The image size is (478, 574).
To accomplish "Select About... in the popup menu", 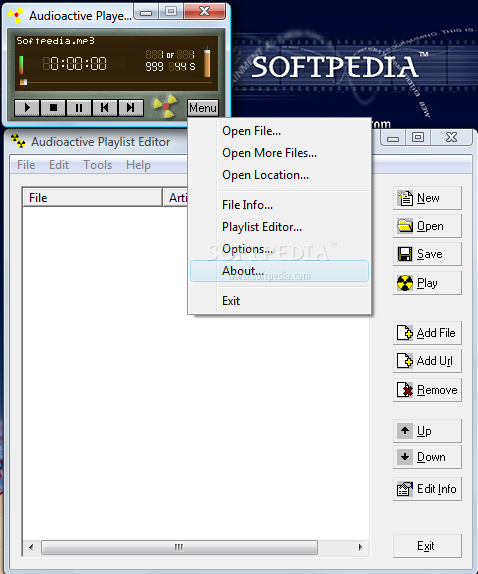I will (x=279, y=271).
